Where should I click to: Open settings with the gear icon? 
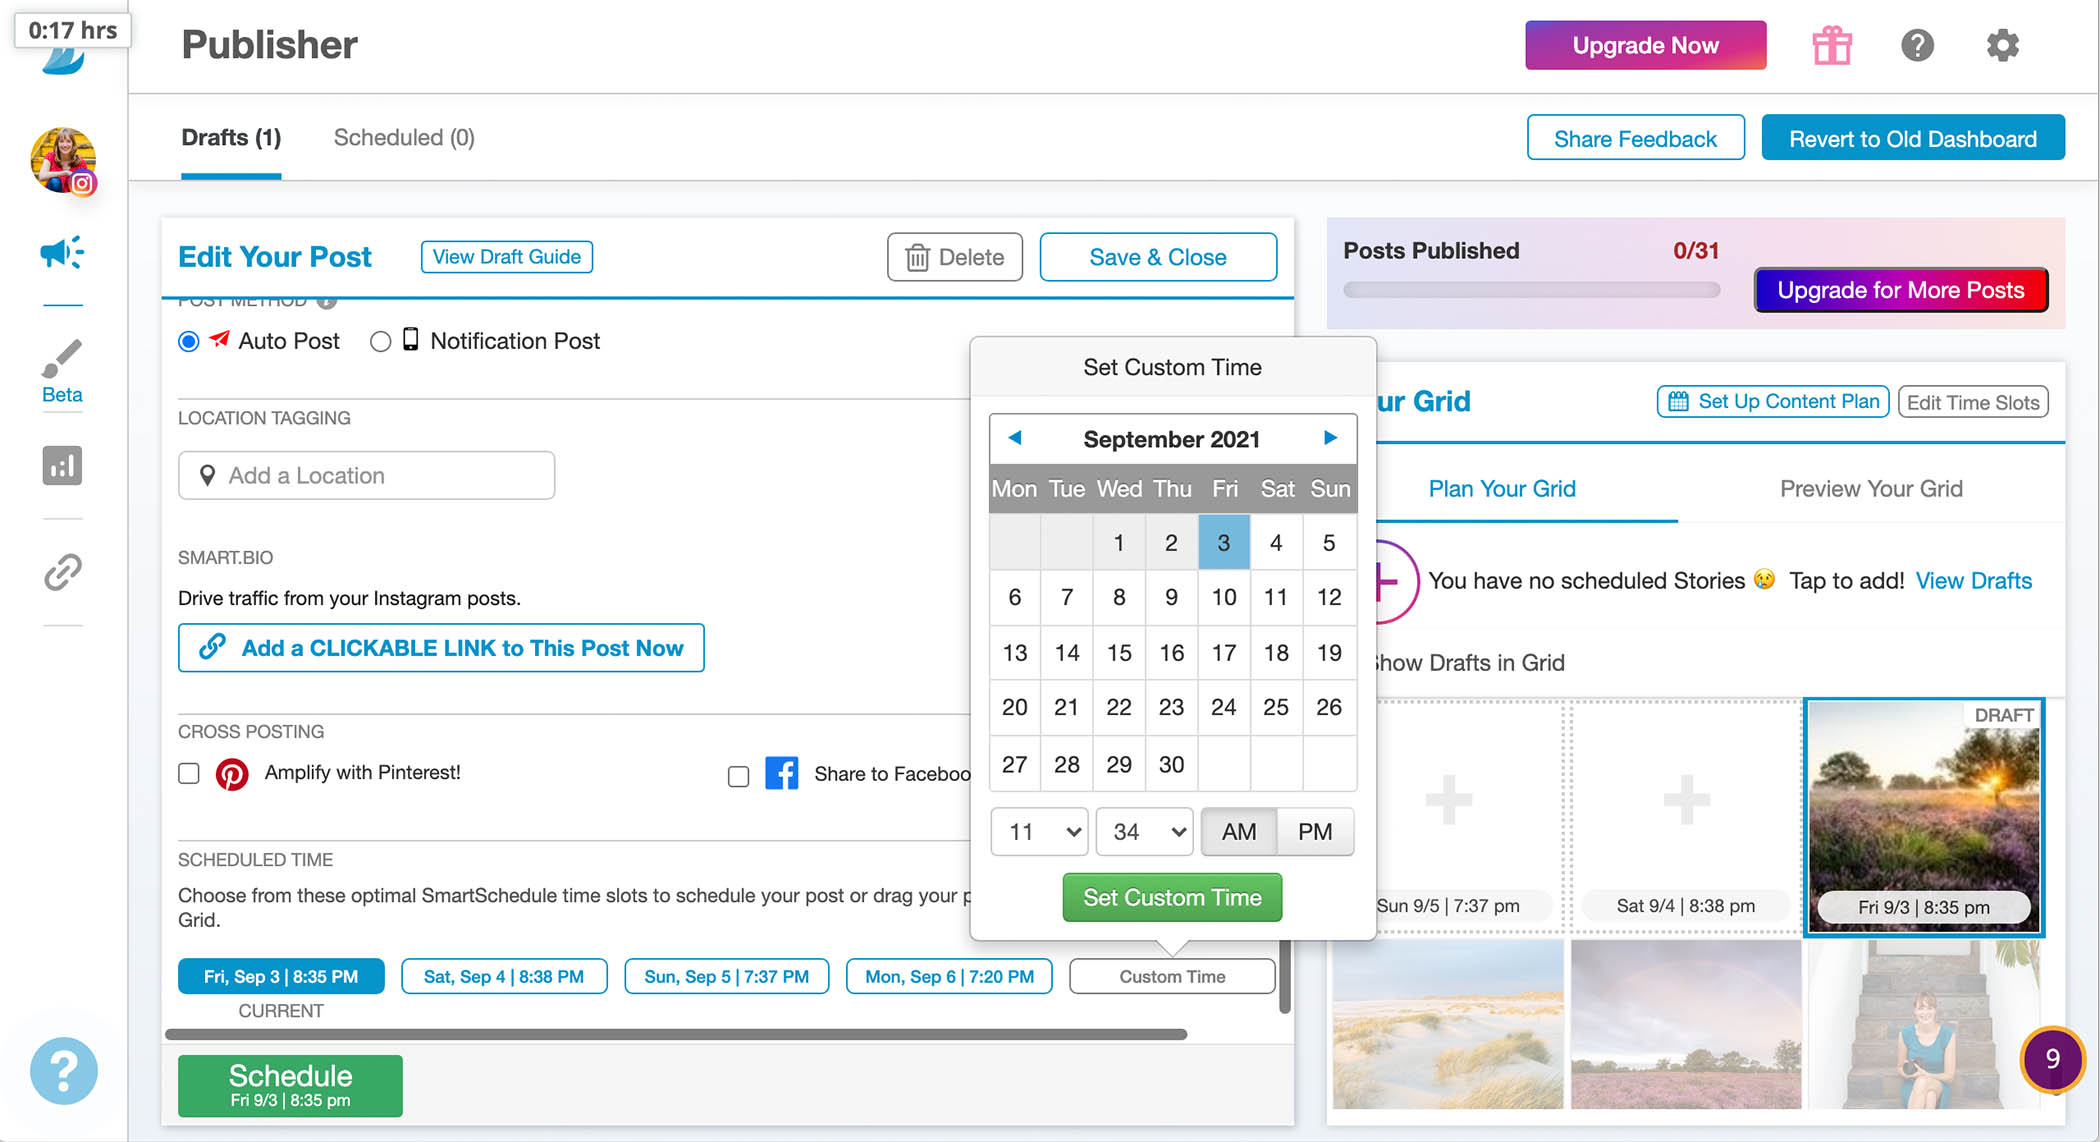[x=2002, y=45]
